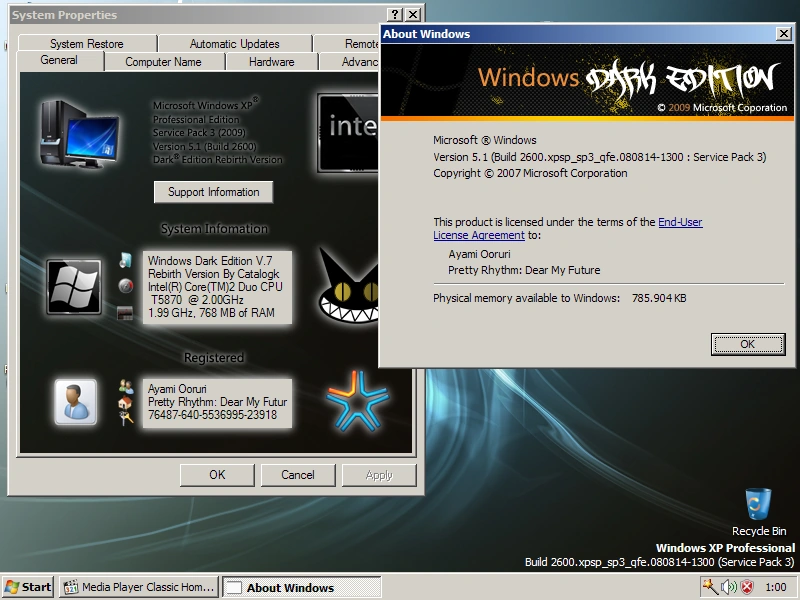
Task: Click the Registered heading
Action: 214,358
